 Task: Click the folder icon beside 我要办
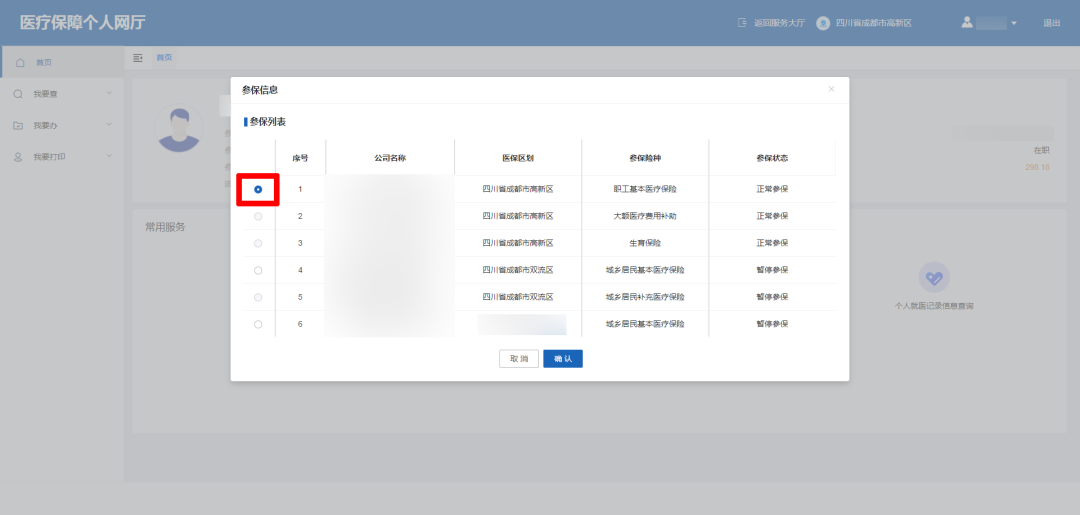pos(18,125)
